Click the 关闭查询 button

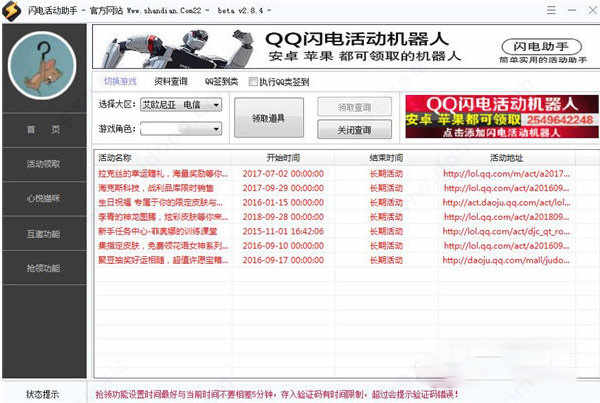[x=354, y=130]
